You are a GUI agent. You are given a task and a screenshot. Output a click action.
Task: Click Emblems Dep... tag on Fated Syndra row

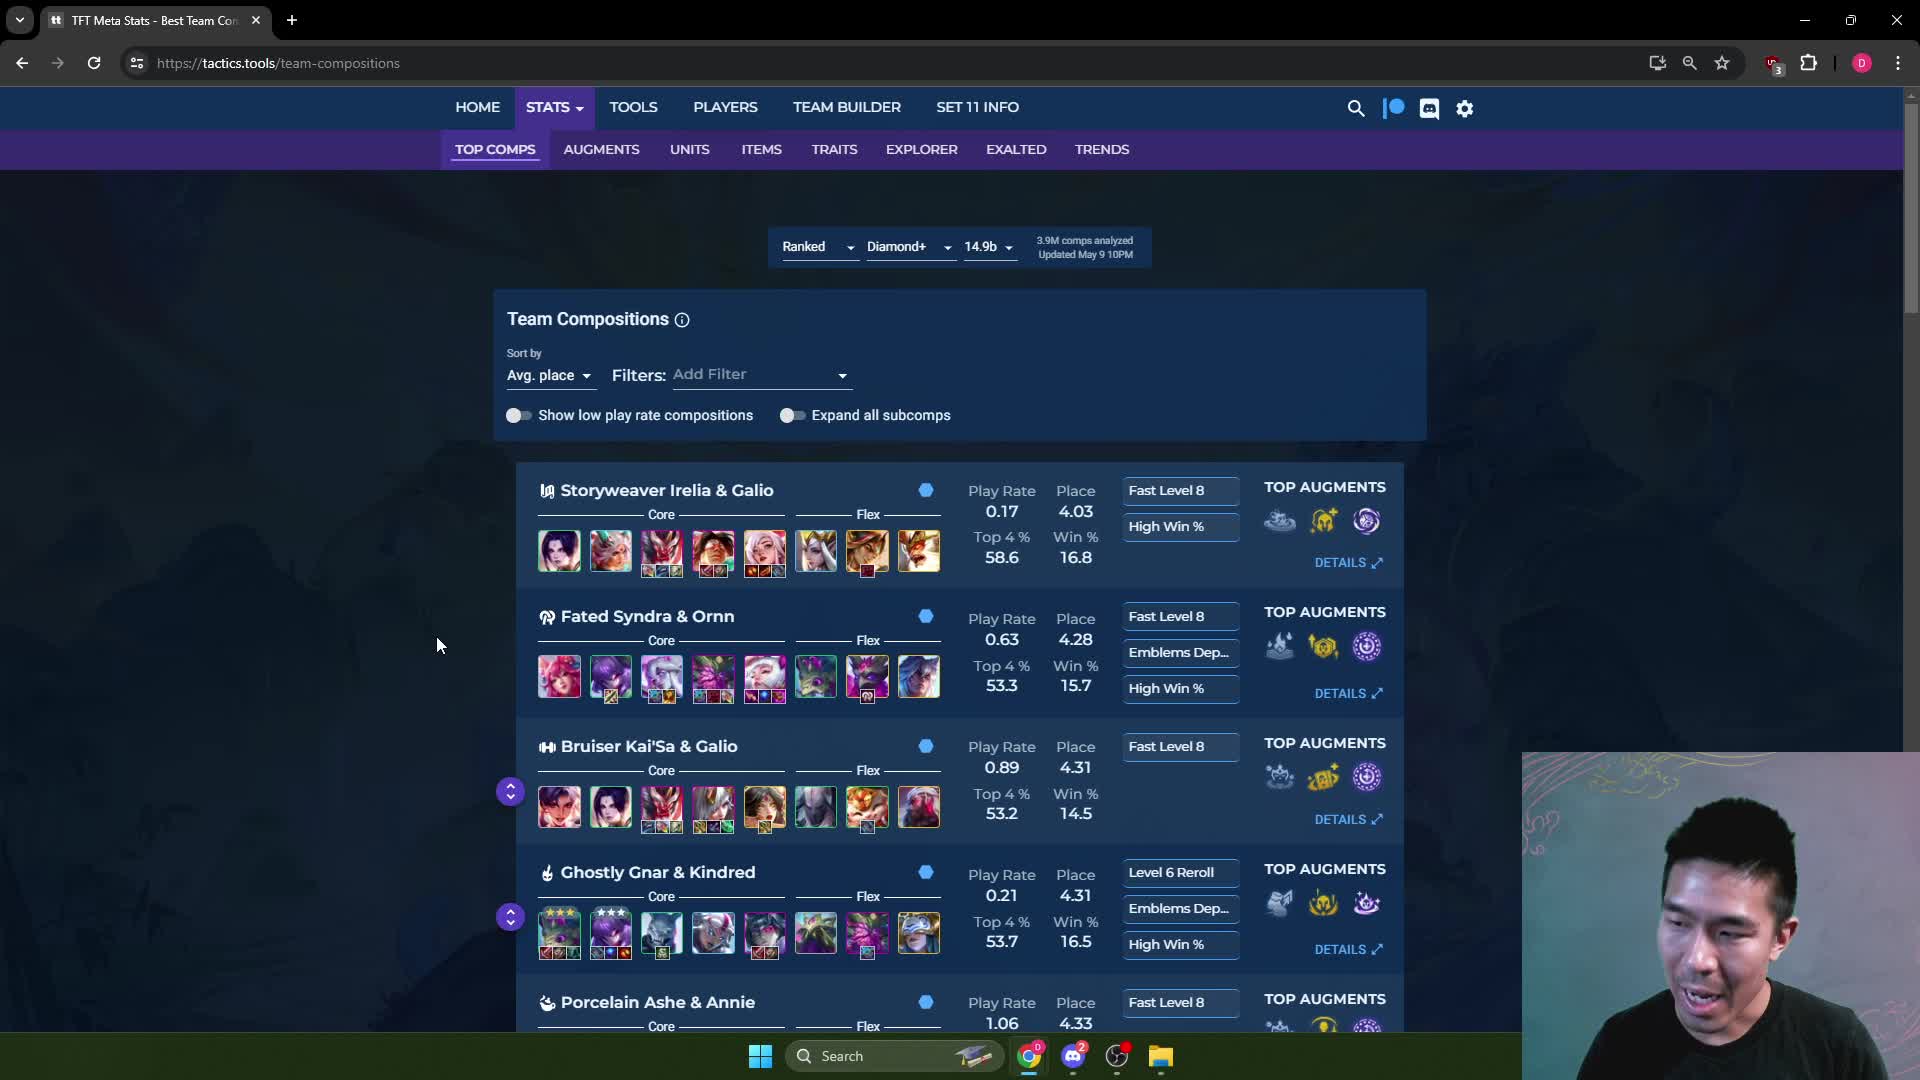(1180, 653)
